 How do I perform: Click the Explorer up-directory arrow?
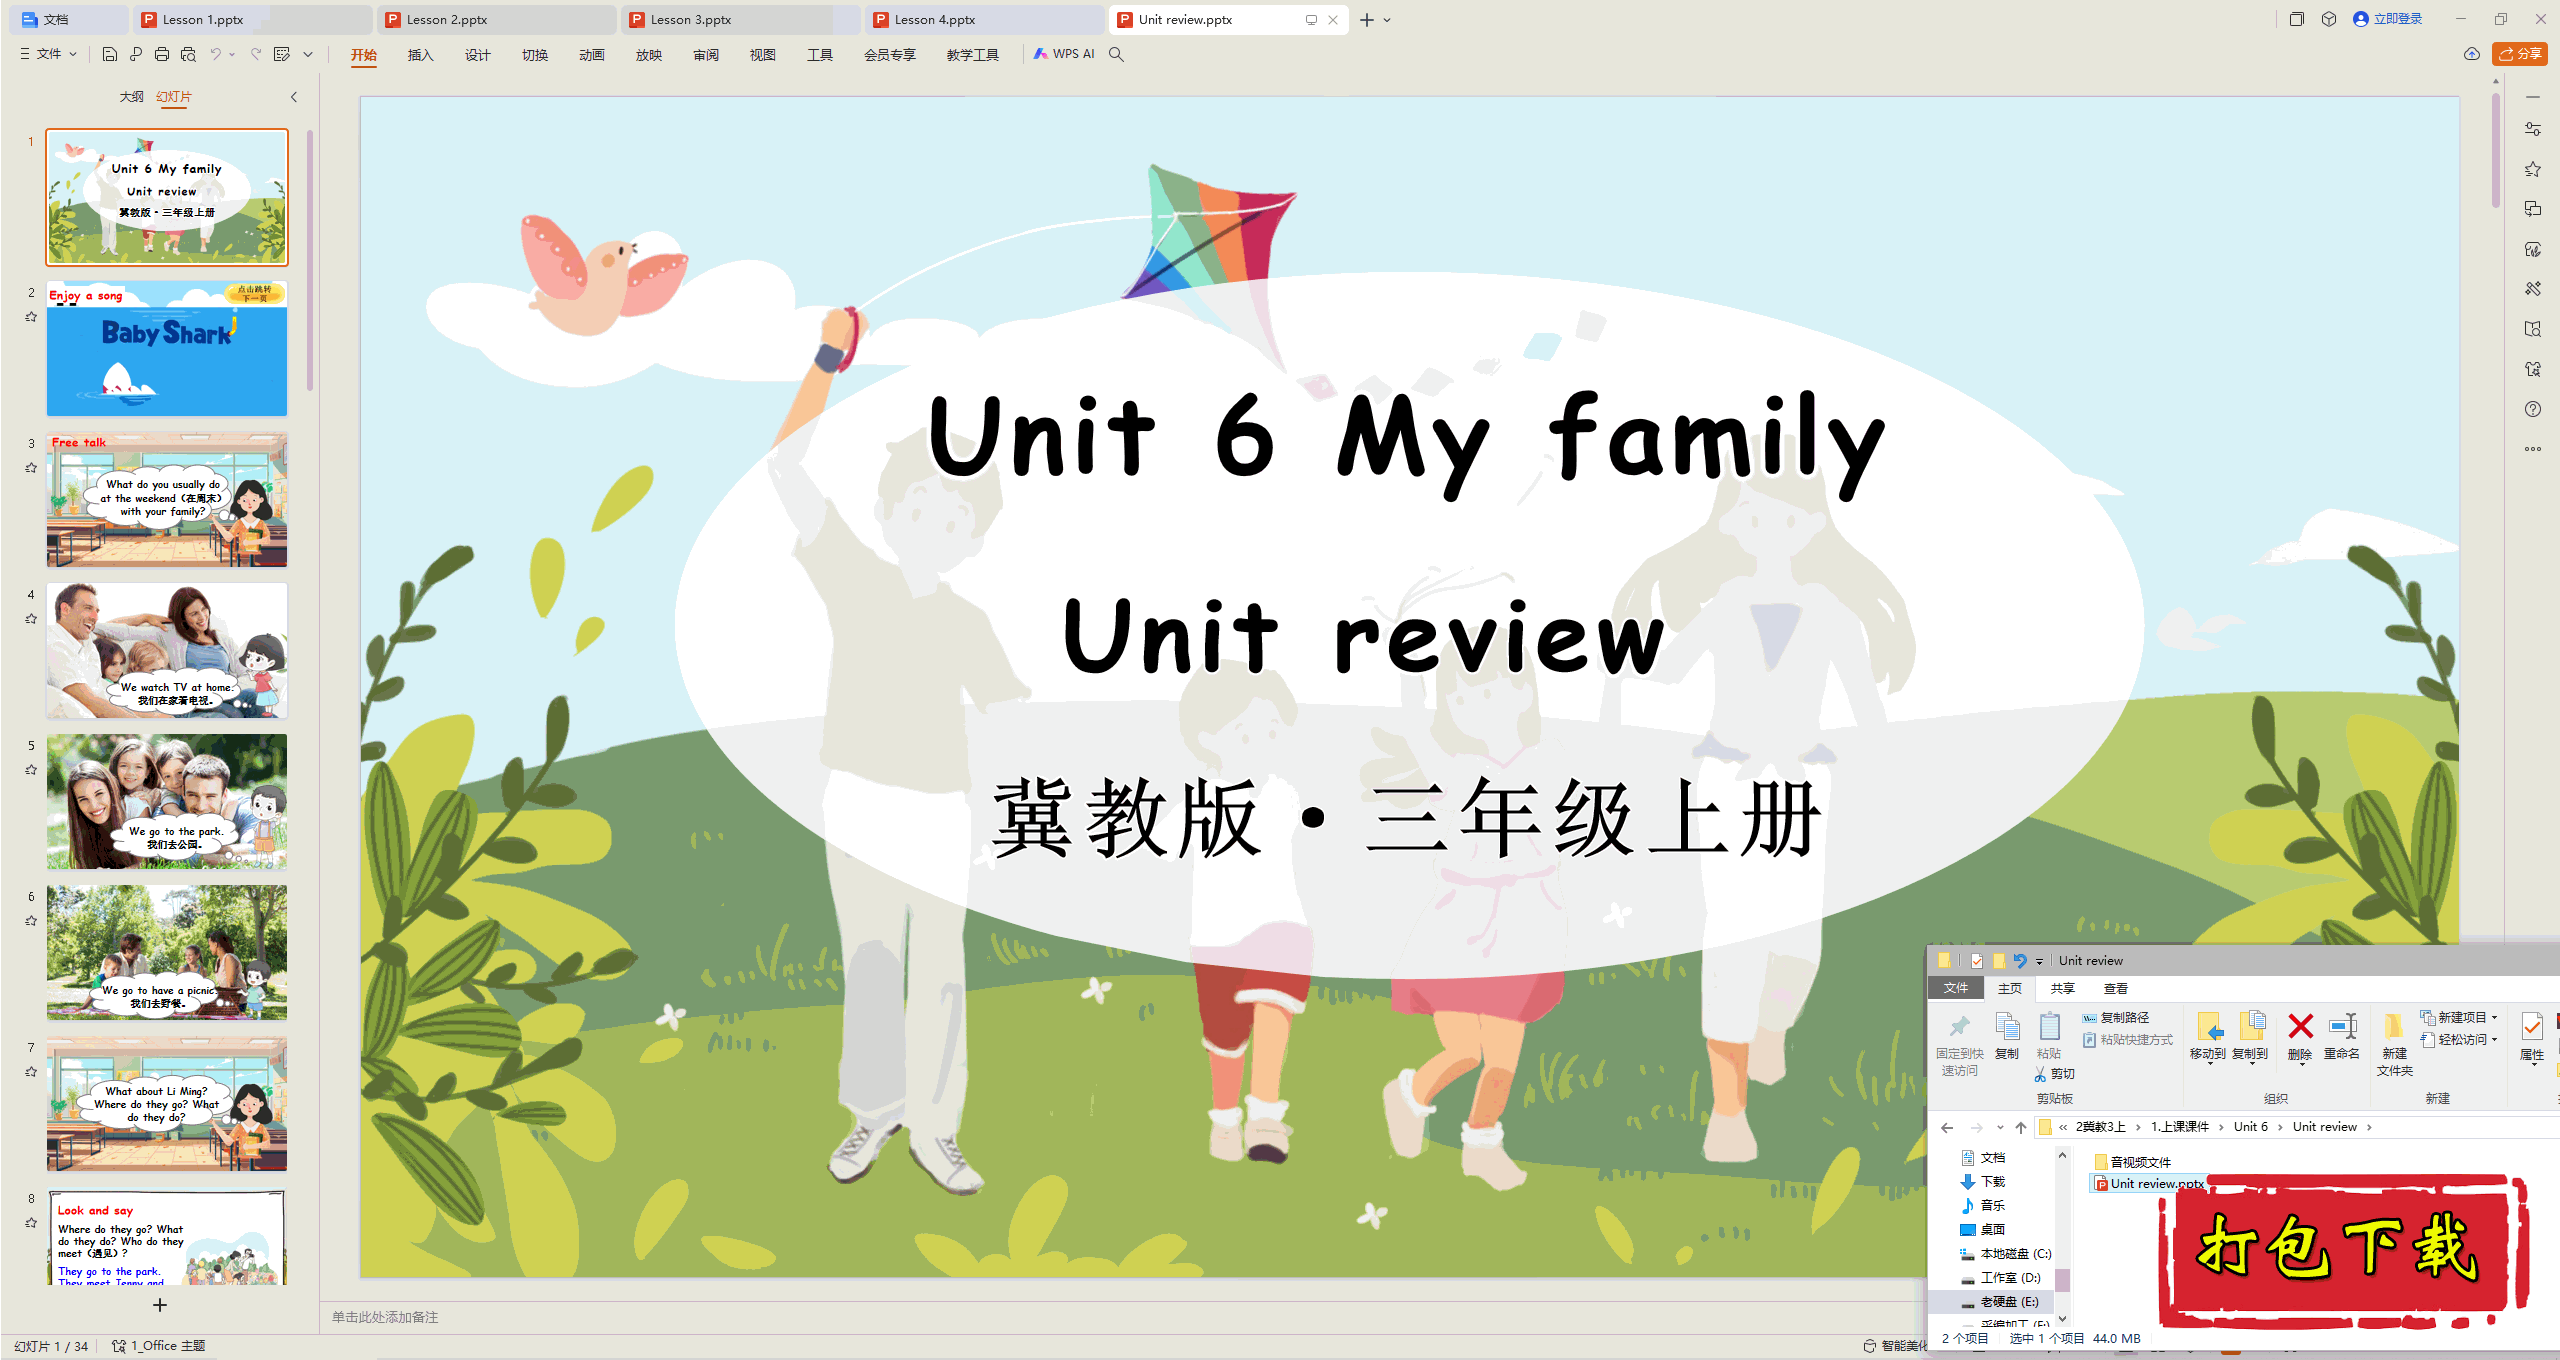pyautogui.click(x=2021, y=1127)
